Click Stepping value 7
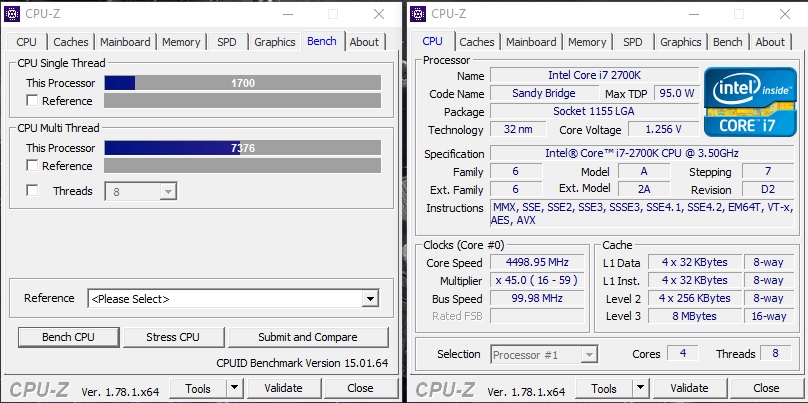The width and height of the screenshot is (808, 403). click(768, 171)
